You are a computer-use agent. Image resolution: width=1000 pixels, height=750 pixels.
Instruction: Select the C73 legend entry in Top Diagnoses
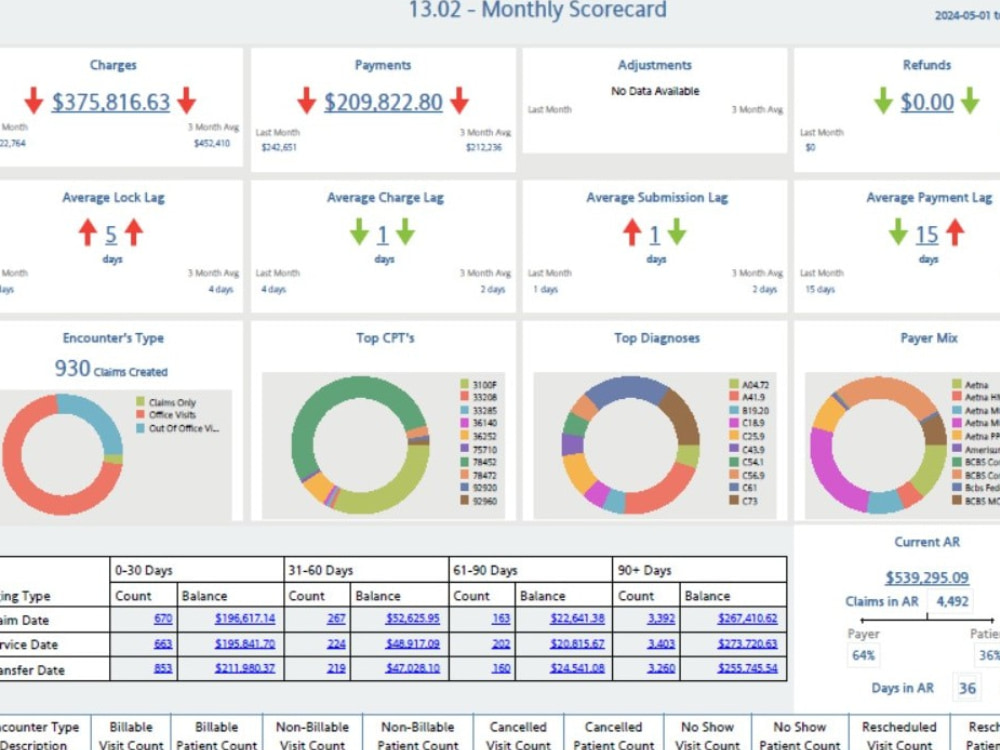click(x=744, y=501)
